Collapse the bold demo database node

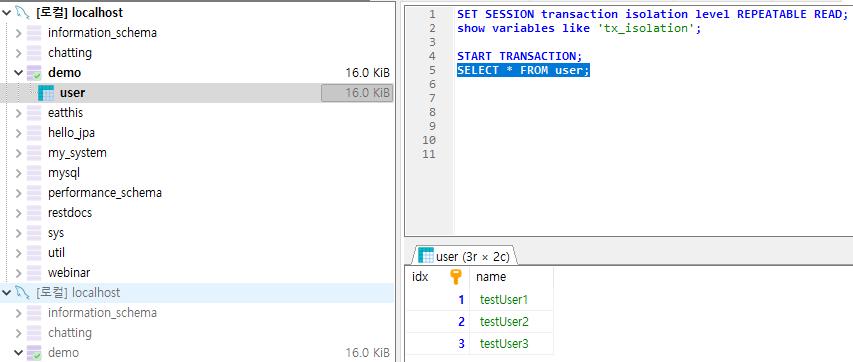click(18, 73)
